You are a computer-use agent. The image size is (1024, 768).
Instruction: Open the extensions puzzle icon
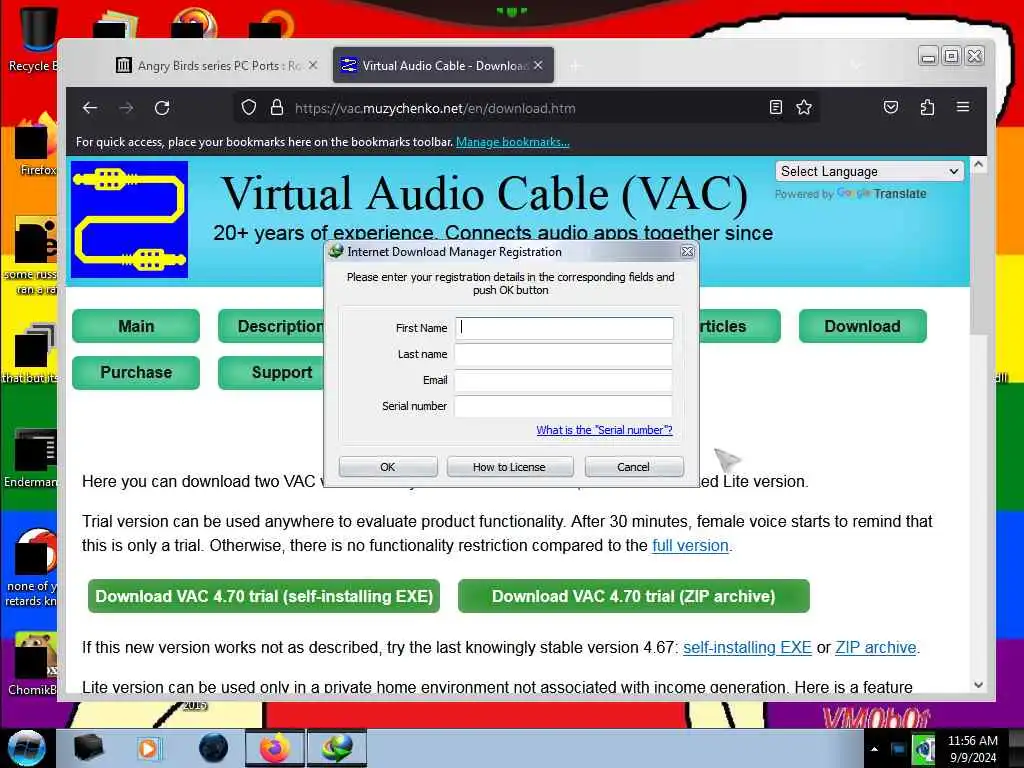pos(927,108)
